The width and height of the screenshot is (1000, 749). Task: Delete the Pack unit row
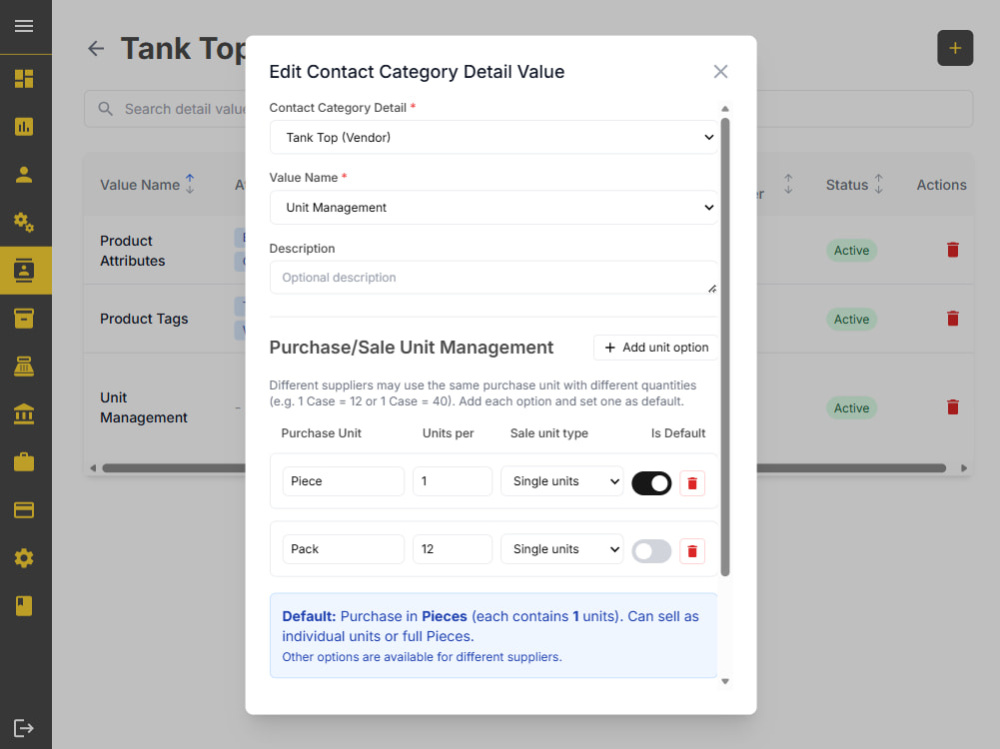692,551
